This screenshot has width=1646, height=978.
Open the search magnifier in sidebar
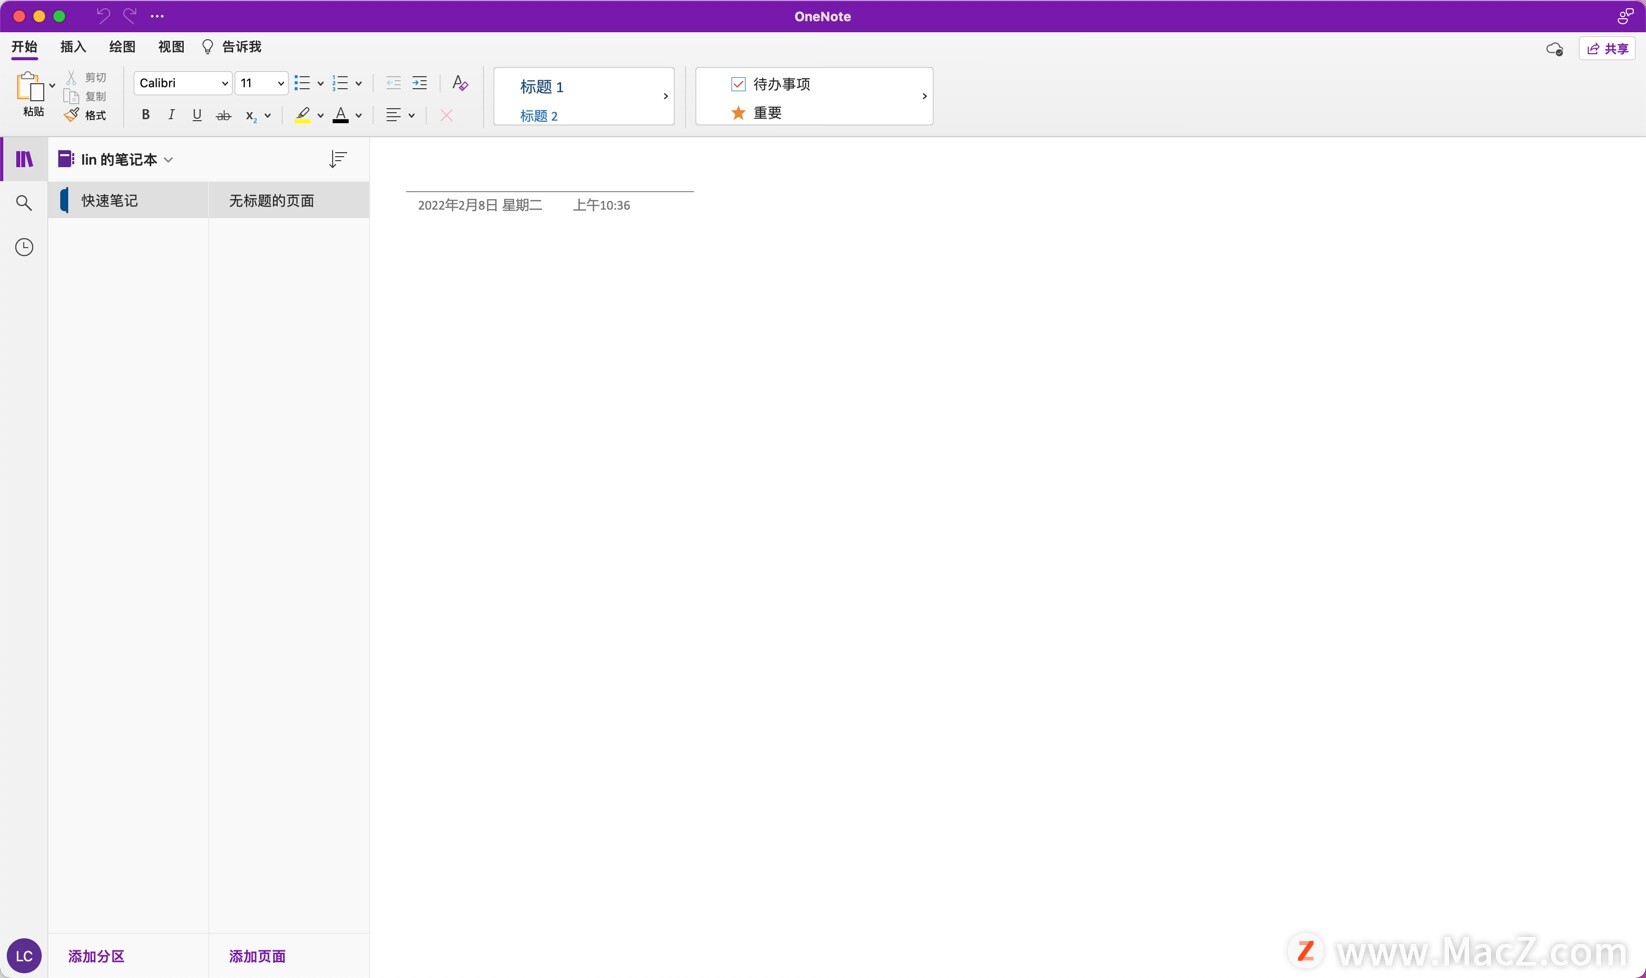24,203
